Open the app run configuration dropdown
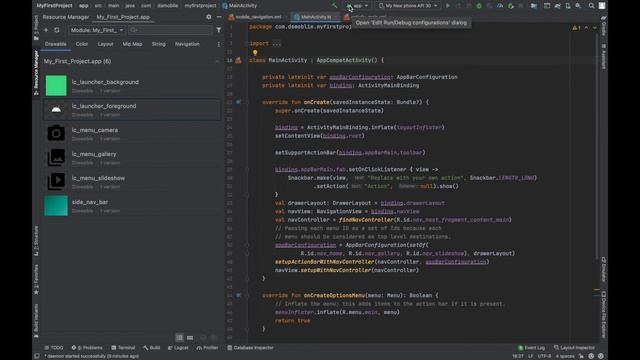Image resolution: width=640 pixels, height=360 pixels. click(x=358, y=6)
